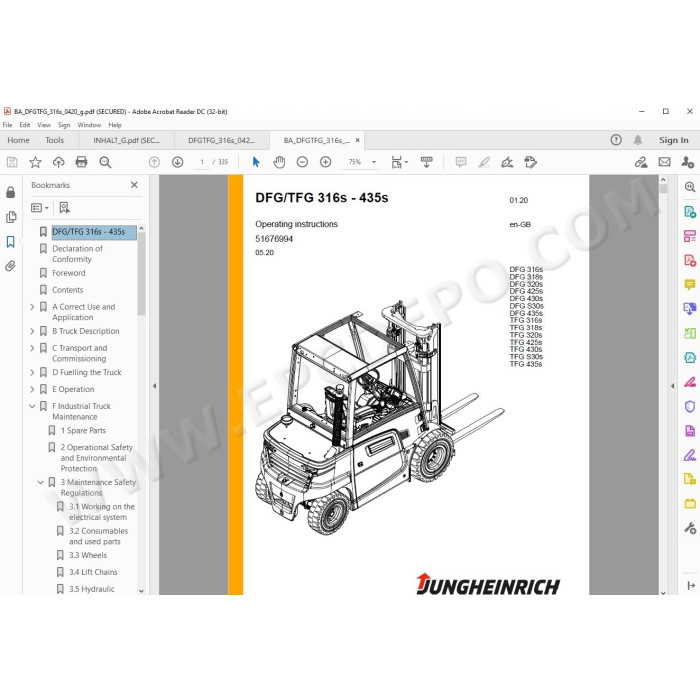Select 3.3 Wheels bookmark
This screenshot has height=700, width=700.
click(88, 555)
